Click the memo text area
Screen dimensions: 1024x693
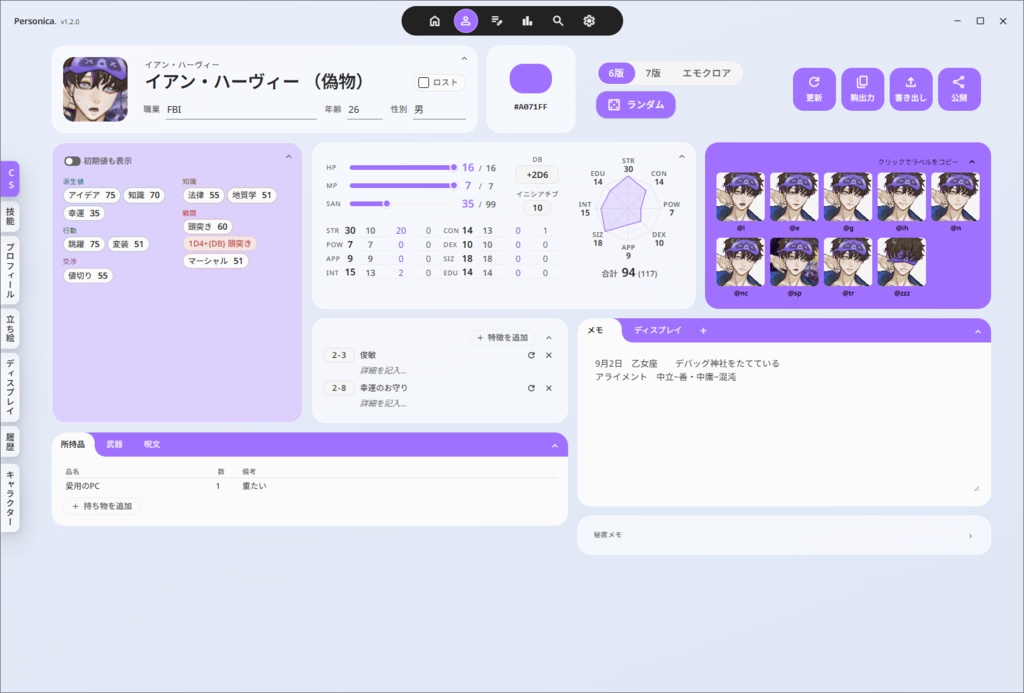tap(784, 423)
